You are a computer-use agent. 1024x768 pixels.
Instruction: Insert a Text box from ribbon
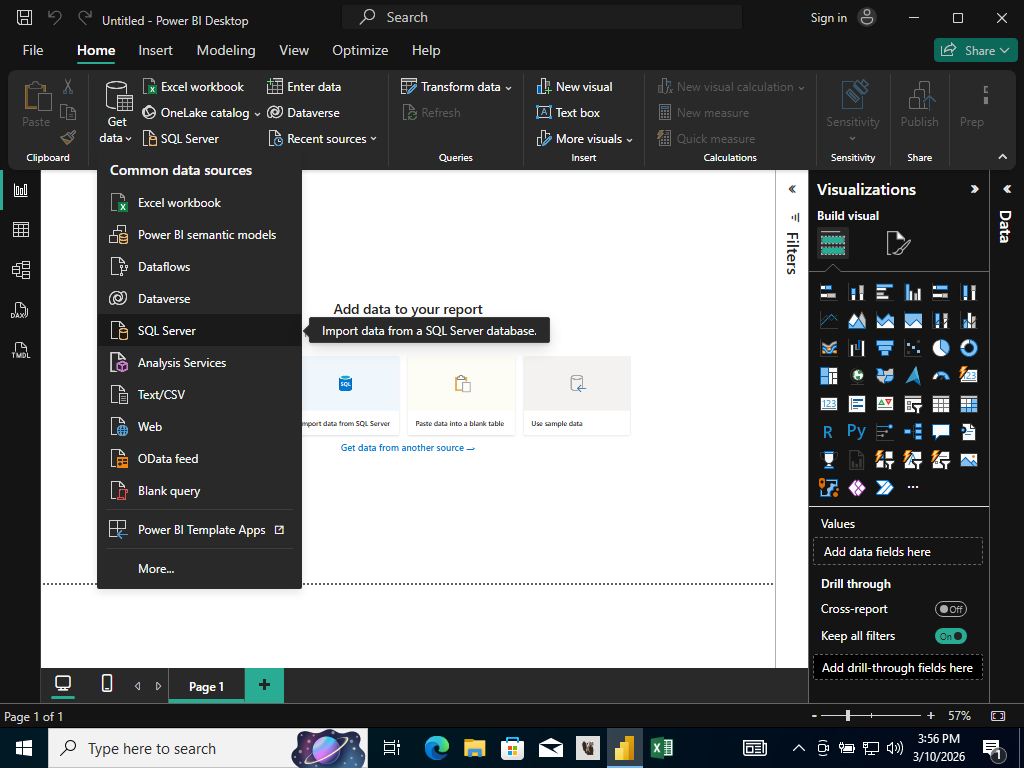click(x=568, y=113)
